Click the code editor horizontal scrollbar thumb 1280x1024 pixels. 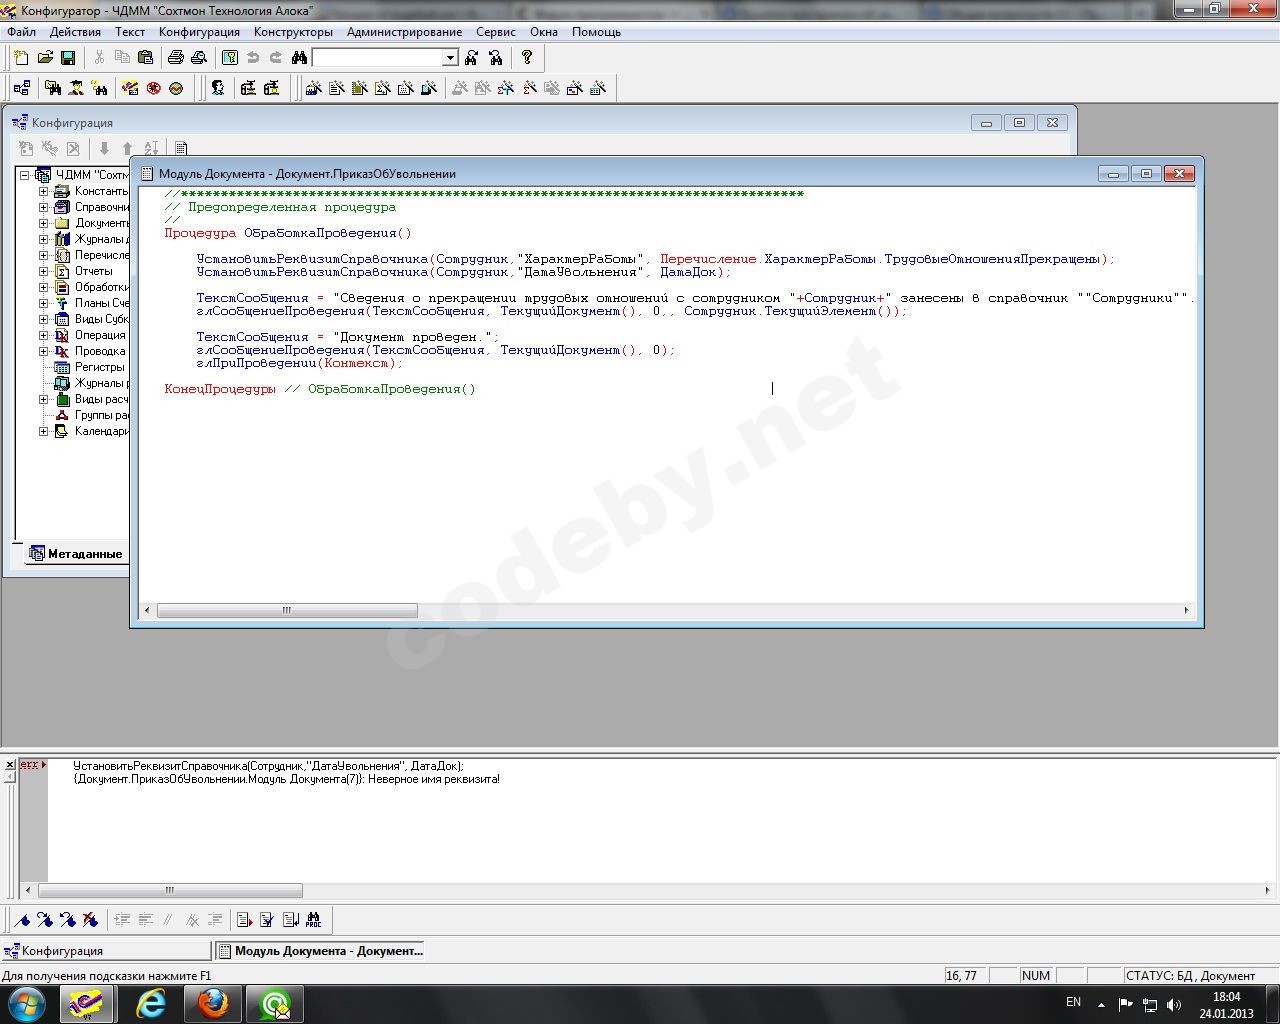coord(287,610)
